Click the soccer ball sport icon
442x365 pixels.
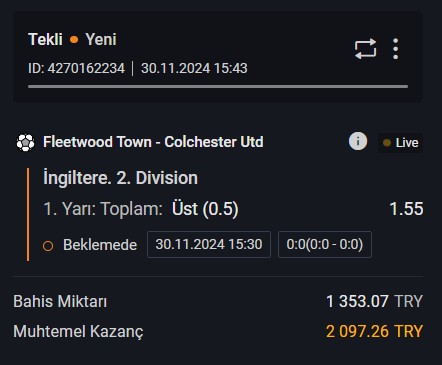click(x=26, y=142)
